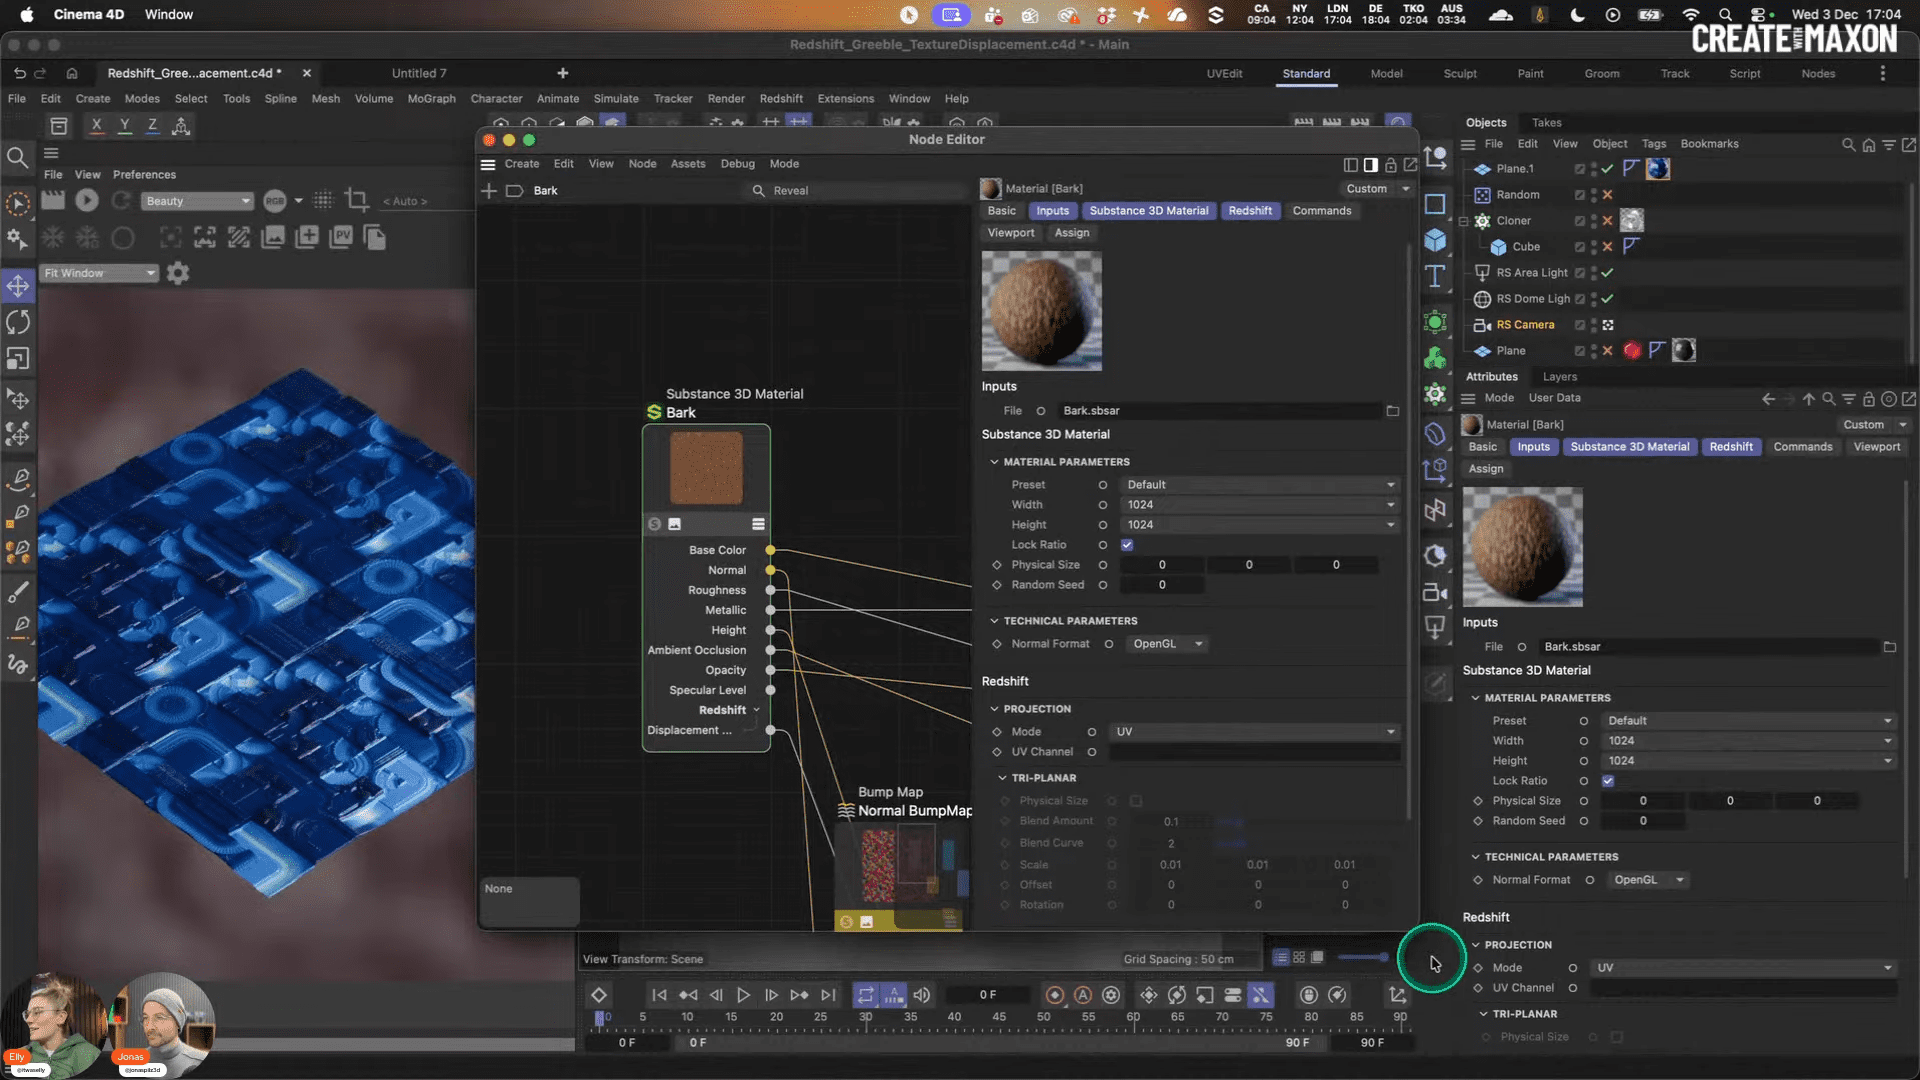Enable the Lock Ratio checkbox under Material Parameters
Viewport: 1920px width, 1080px height.
tap(1127, 545)
